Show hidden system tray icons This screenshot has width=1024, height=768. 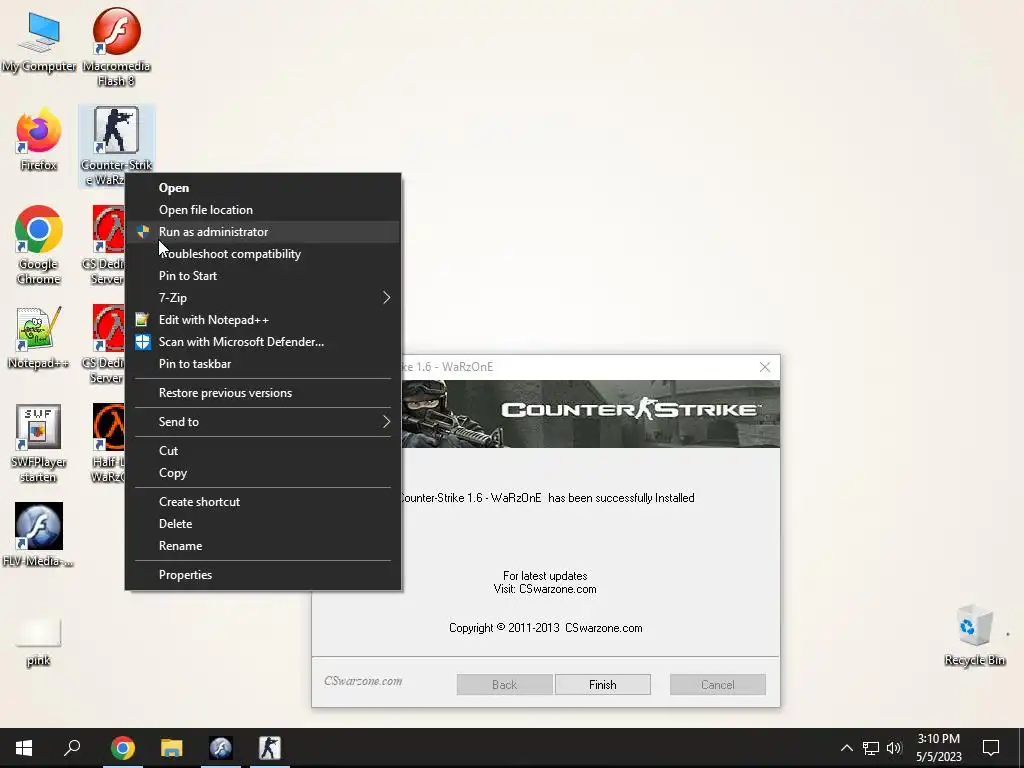(x=846, y=748)
